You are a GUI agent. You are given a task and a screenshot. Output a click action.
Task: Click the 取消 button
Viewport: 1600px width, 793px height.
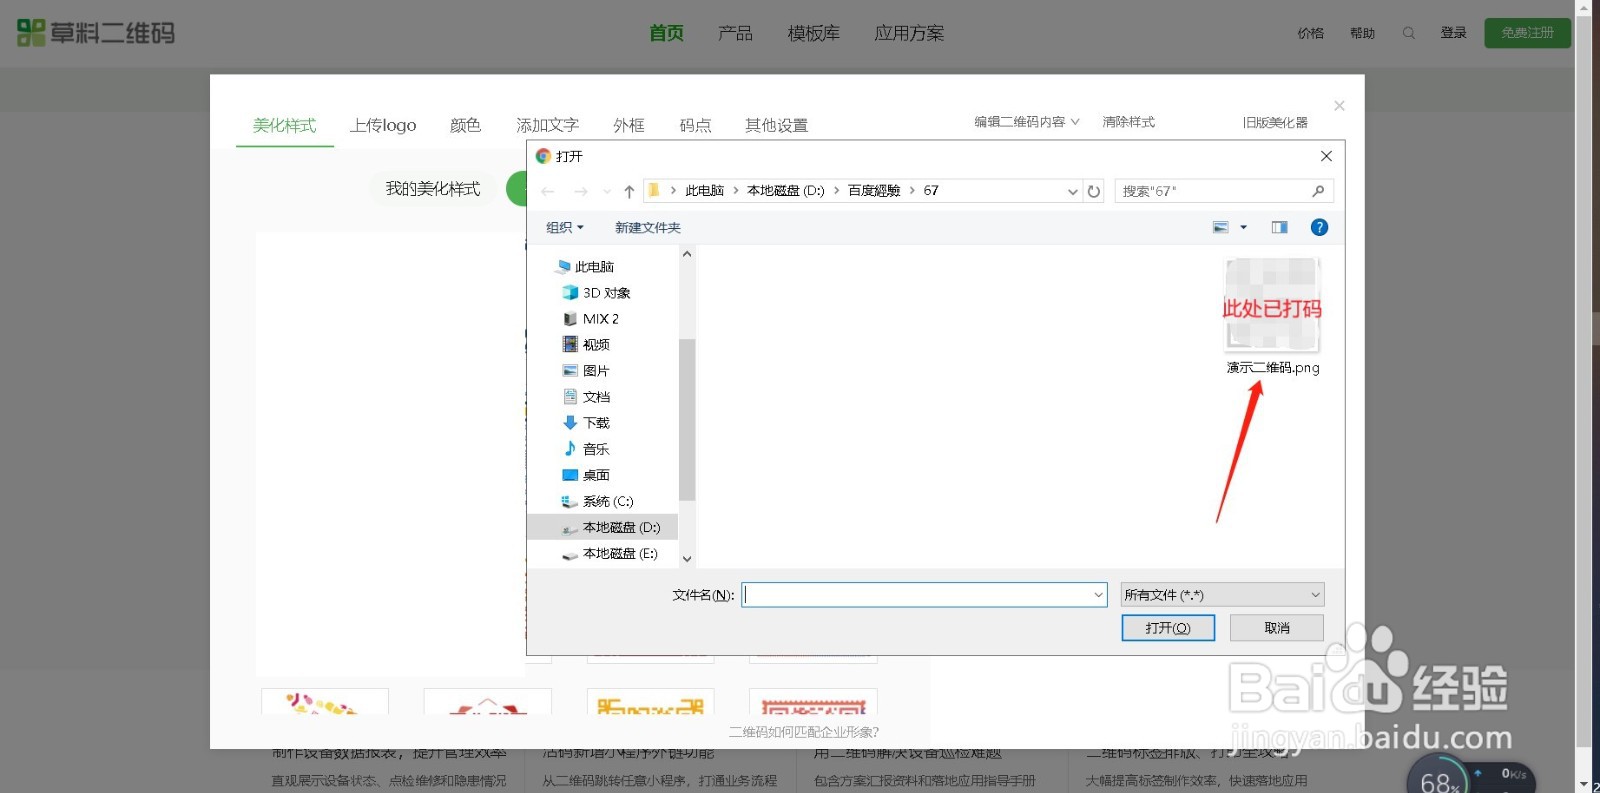click(1277, 628)
